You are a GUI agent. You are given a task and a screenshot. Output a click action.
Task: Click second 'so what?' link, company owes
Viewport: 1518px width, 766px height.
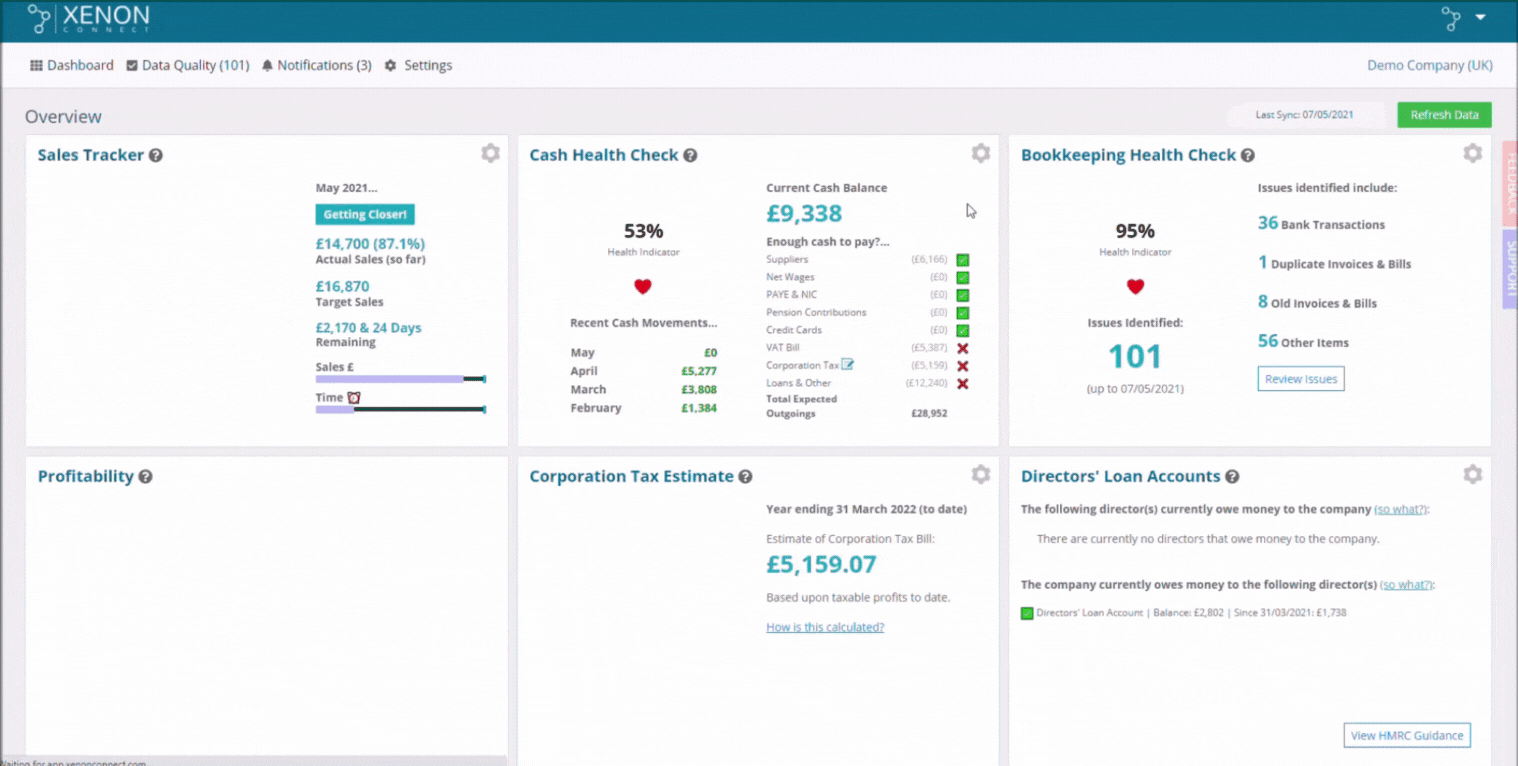[x=1406, y=584]
